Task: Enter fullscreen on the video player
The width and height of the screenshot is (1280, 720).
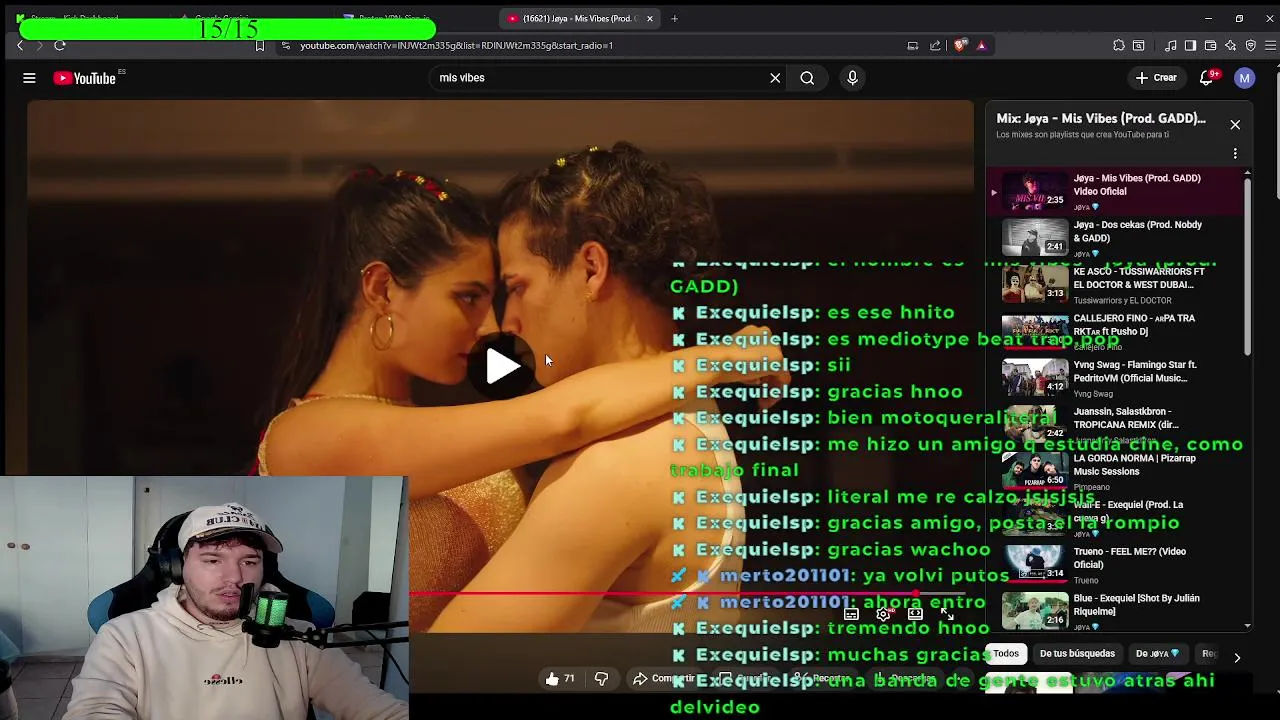Action: coord(946,614)
